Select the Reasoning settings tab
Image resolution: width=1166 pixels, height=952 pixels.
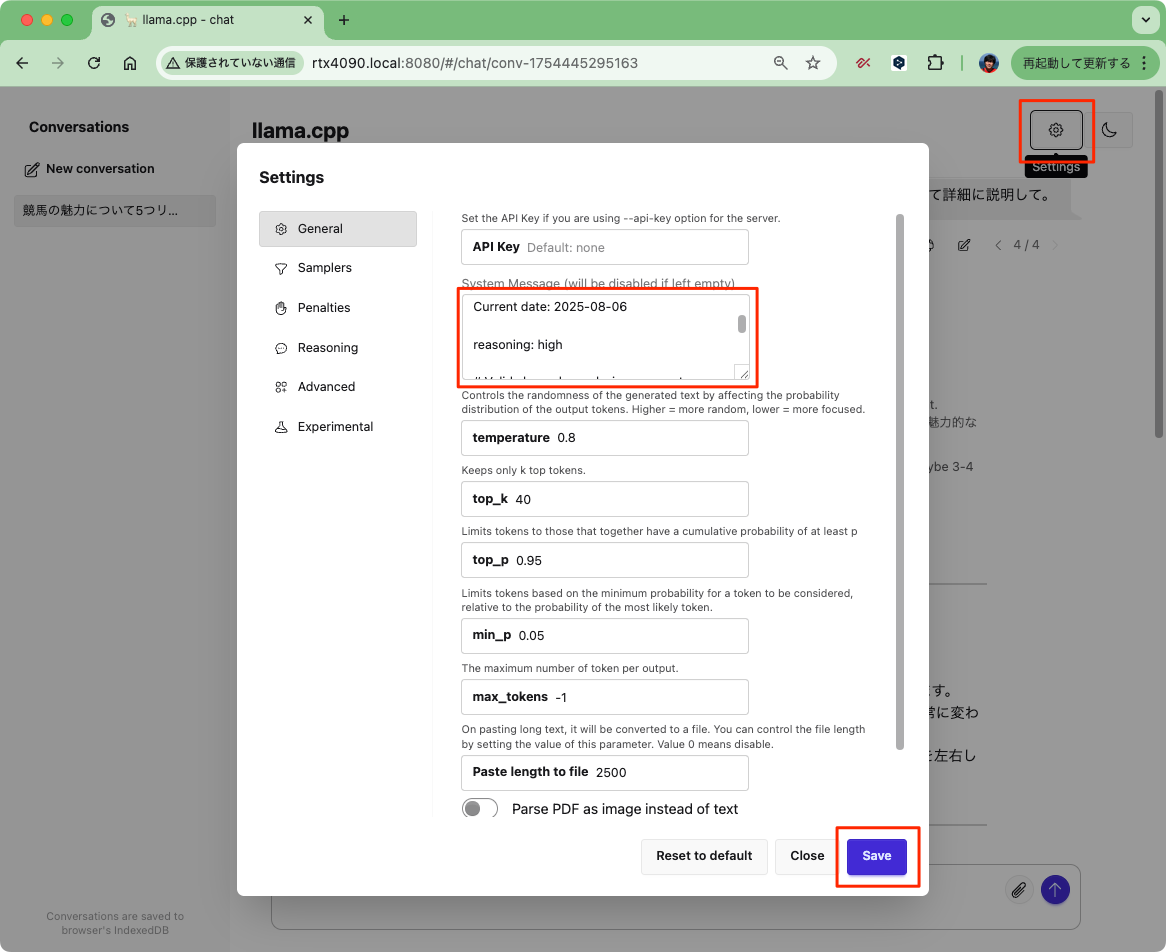(x=338, y=347)
